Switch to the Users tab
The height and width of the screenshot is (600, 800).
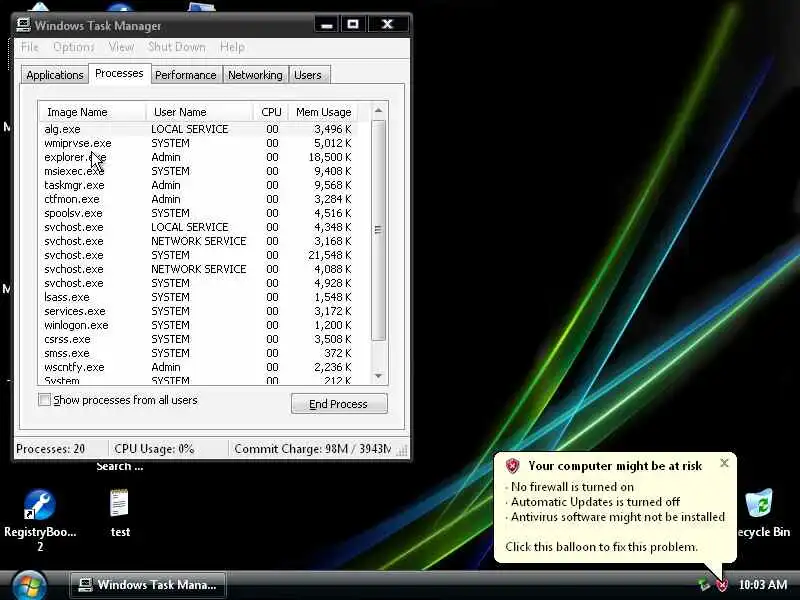coord(308,75)
